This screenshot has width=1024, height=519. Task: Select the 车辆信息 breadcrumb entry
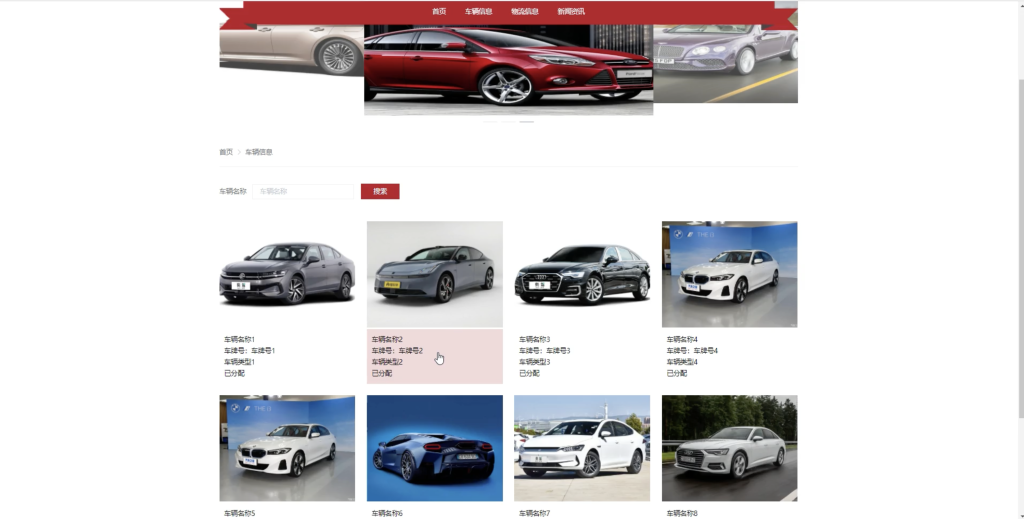coord(259,152)
